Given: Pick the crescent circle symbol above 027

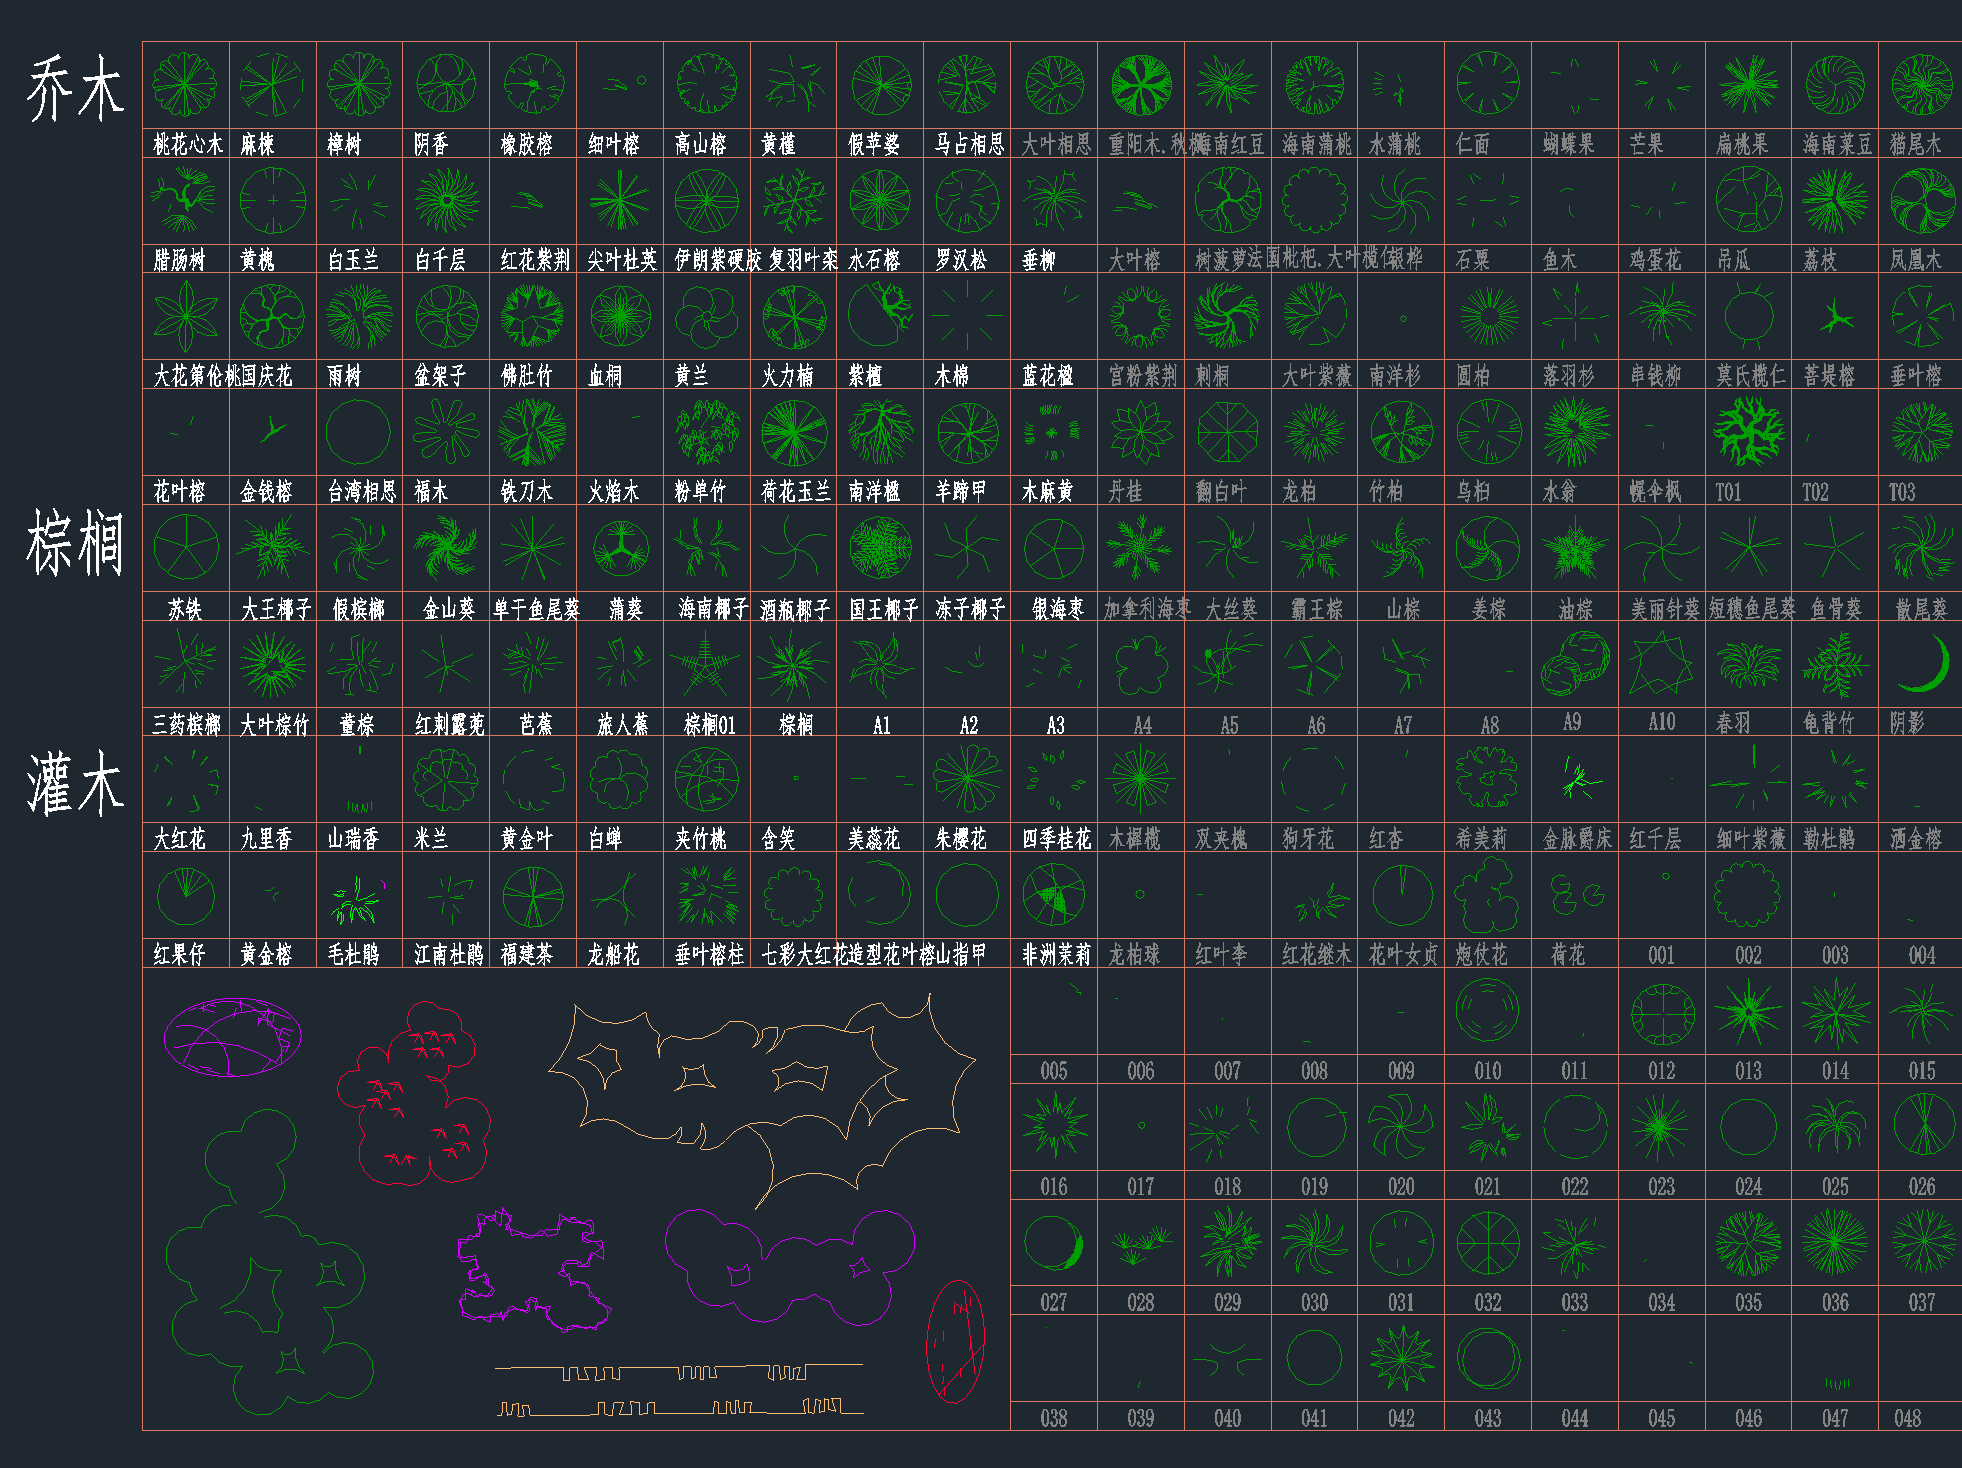Looking at the screenshot, I should click(1054, 1243).
